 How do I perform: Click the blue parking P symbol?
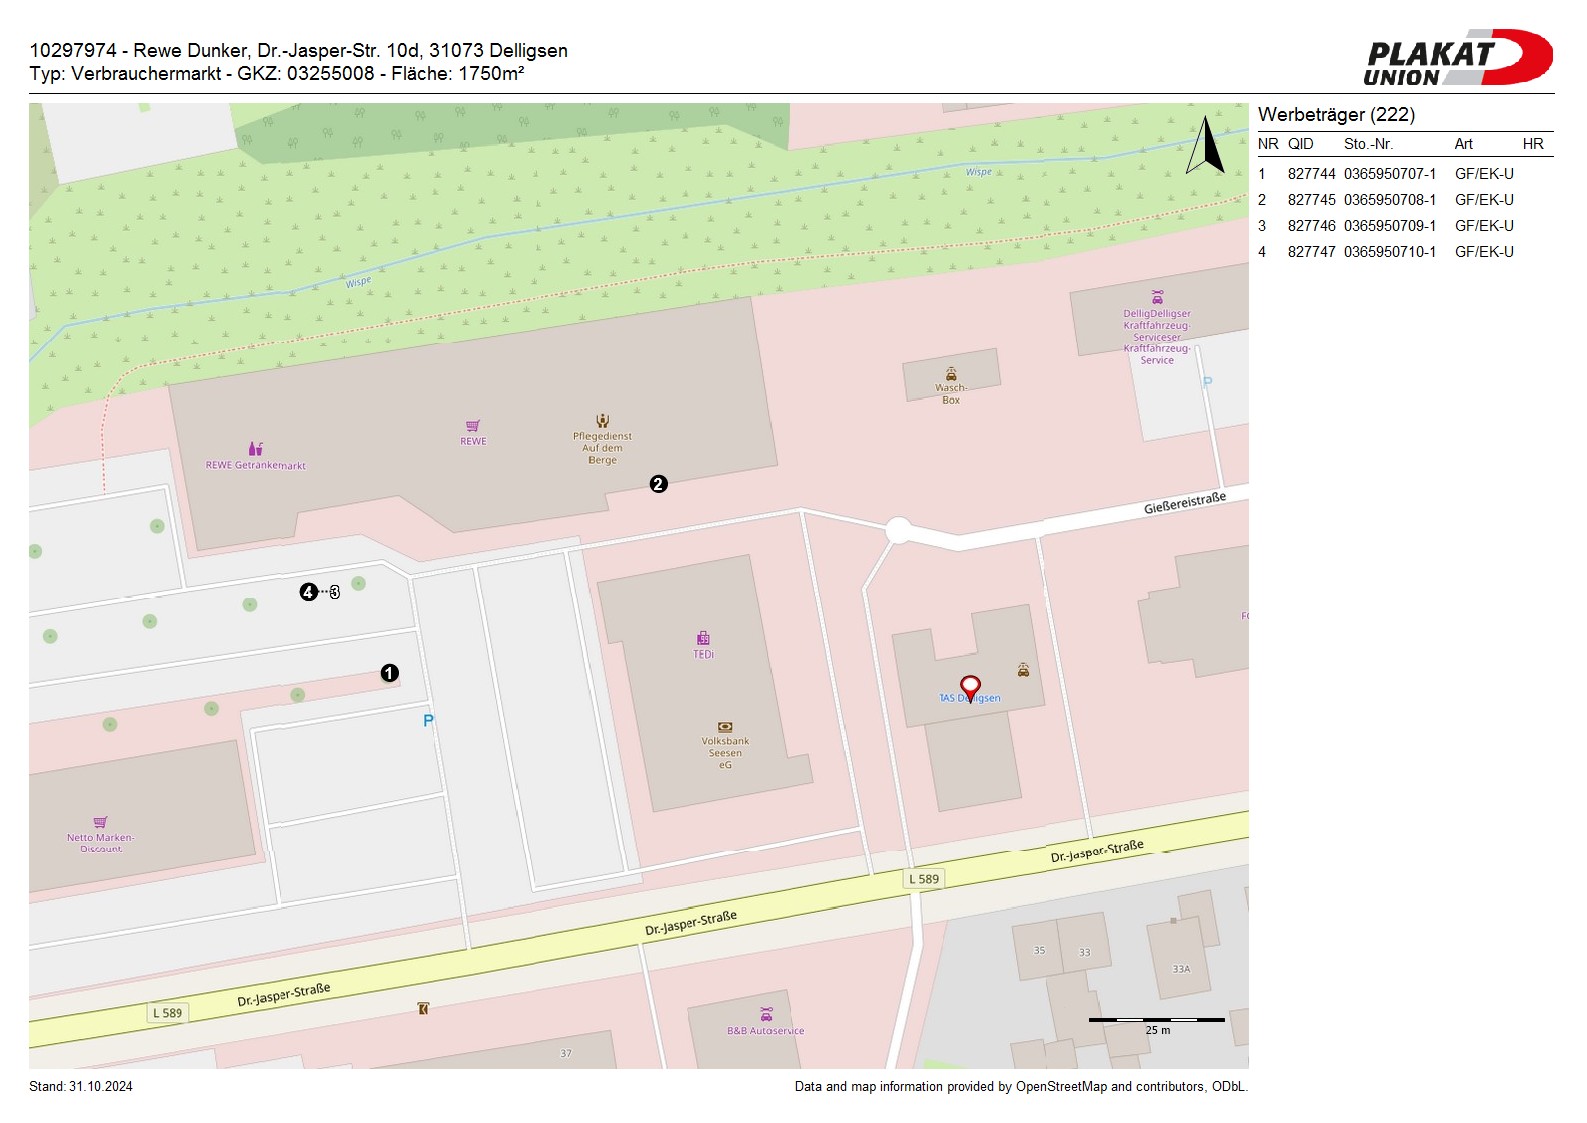428,721
